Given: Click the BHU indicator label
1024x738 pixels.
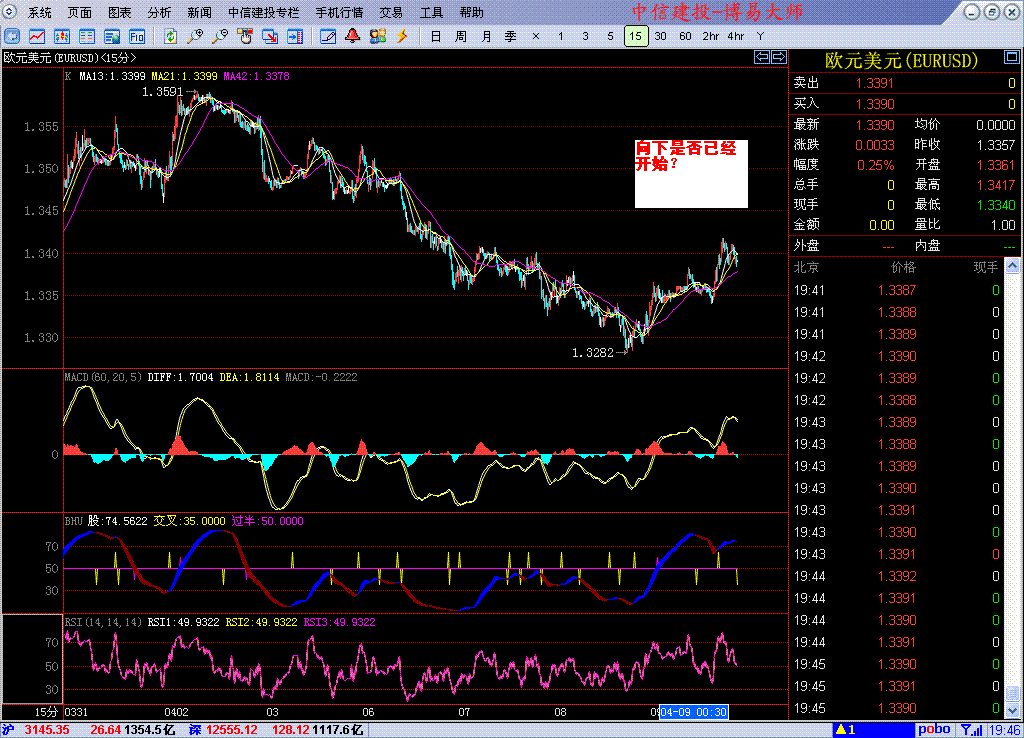Looking at the screenshot, I should pyautogui.click(x=74, y=521).
